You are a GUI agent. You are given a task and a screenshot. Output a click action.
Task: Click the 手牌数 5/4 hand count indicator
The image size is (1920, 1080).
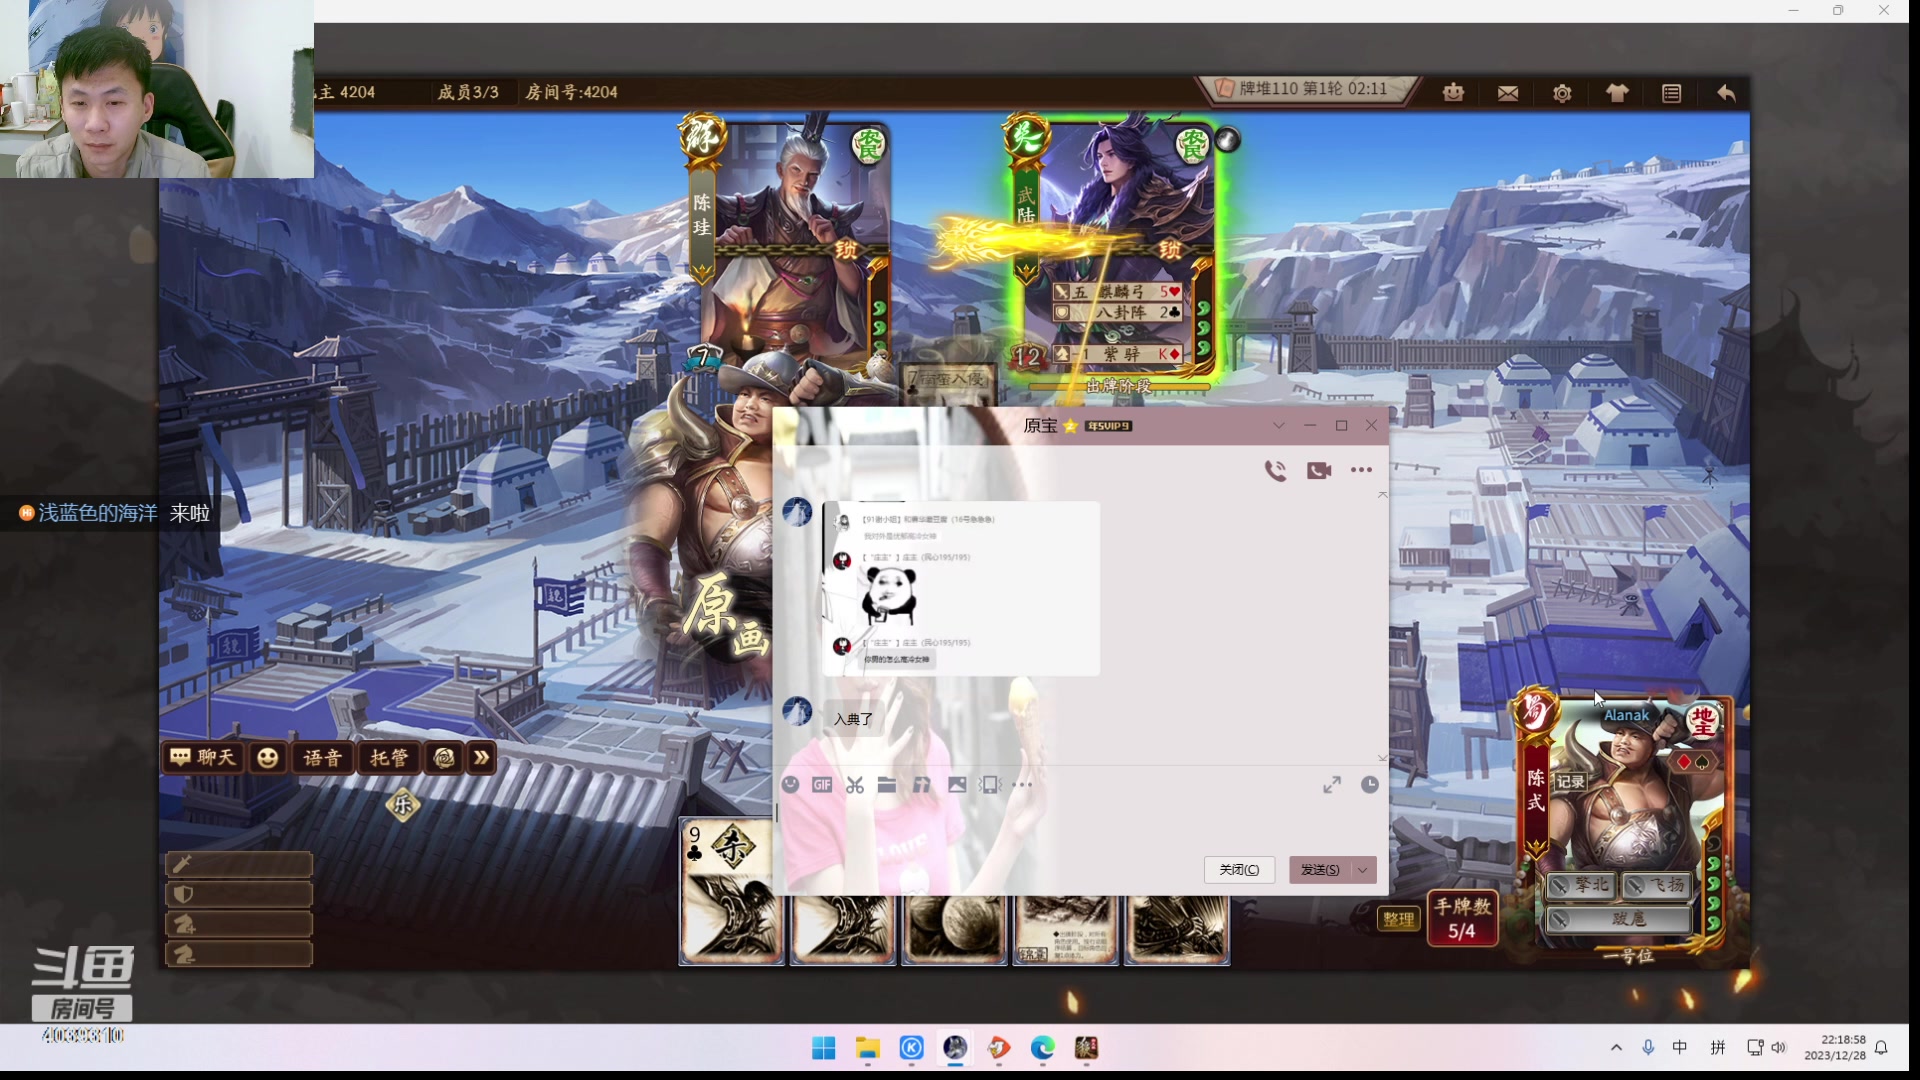tap(1462, 919)
